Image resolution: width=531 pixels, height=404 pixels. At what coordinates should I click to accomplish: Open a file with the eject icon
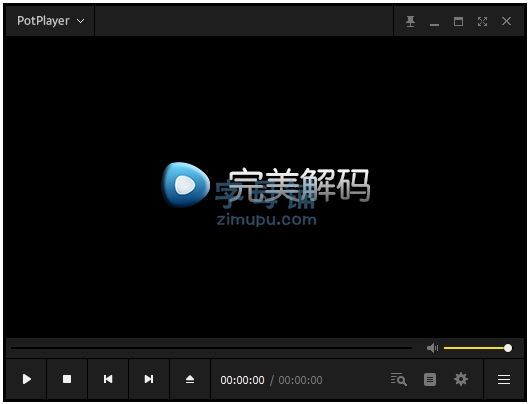(190, 379)
